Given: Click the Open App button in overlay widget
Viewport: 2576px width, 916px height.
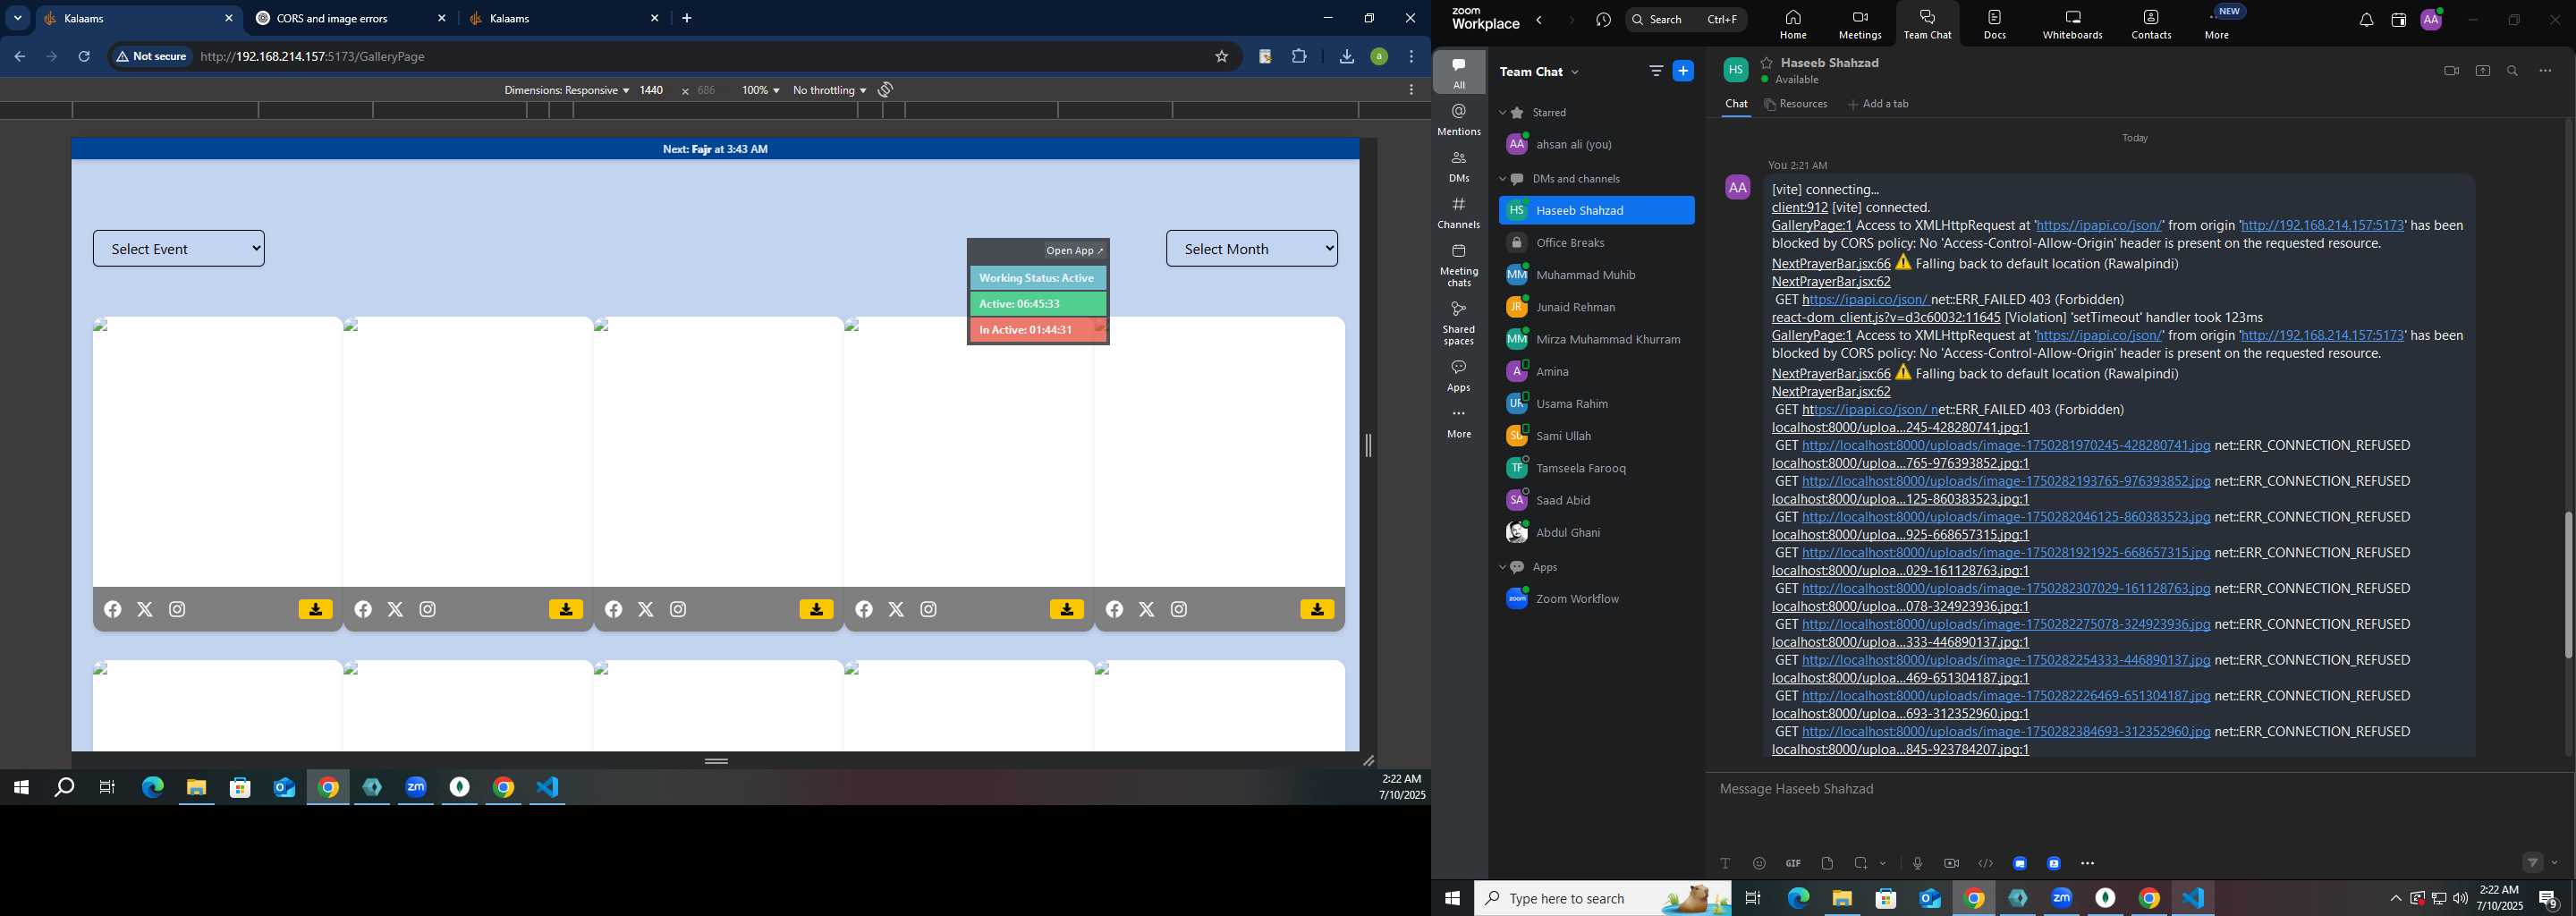Looking at the screenshot, I should (x=1075, y=251).
